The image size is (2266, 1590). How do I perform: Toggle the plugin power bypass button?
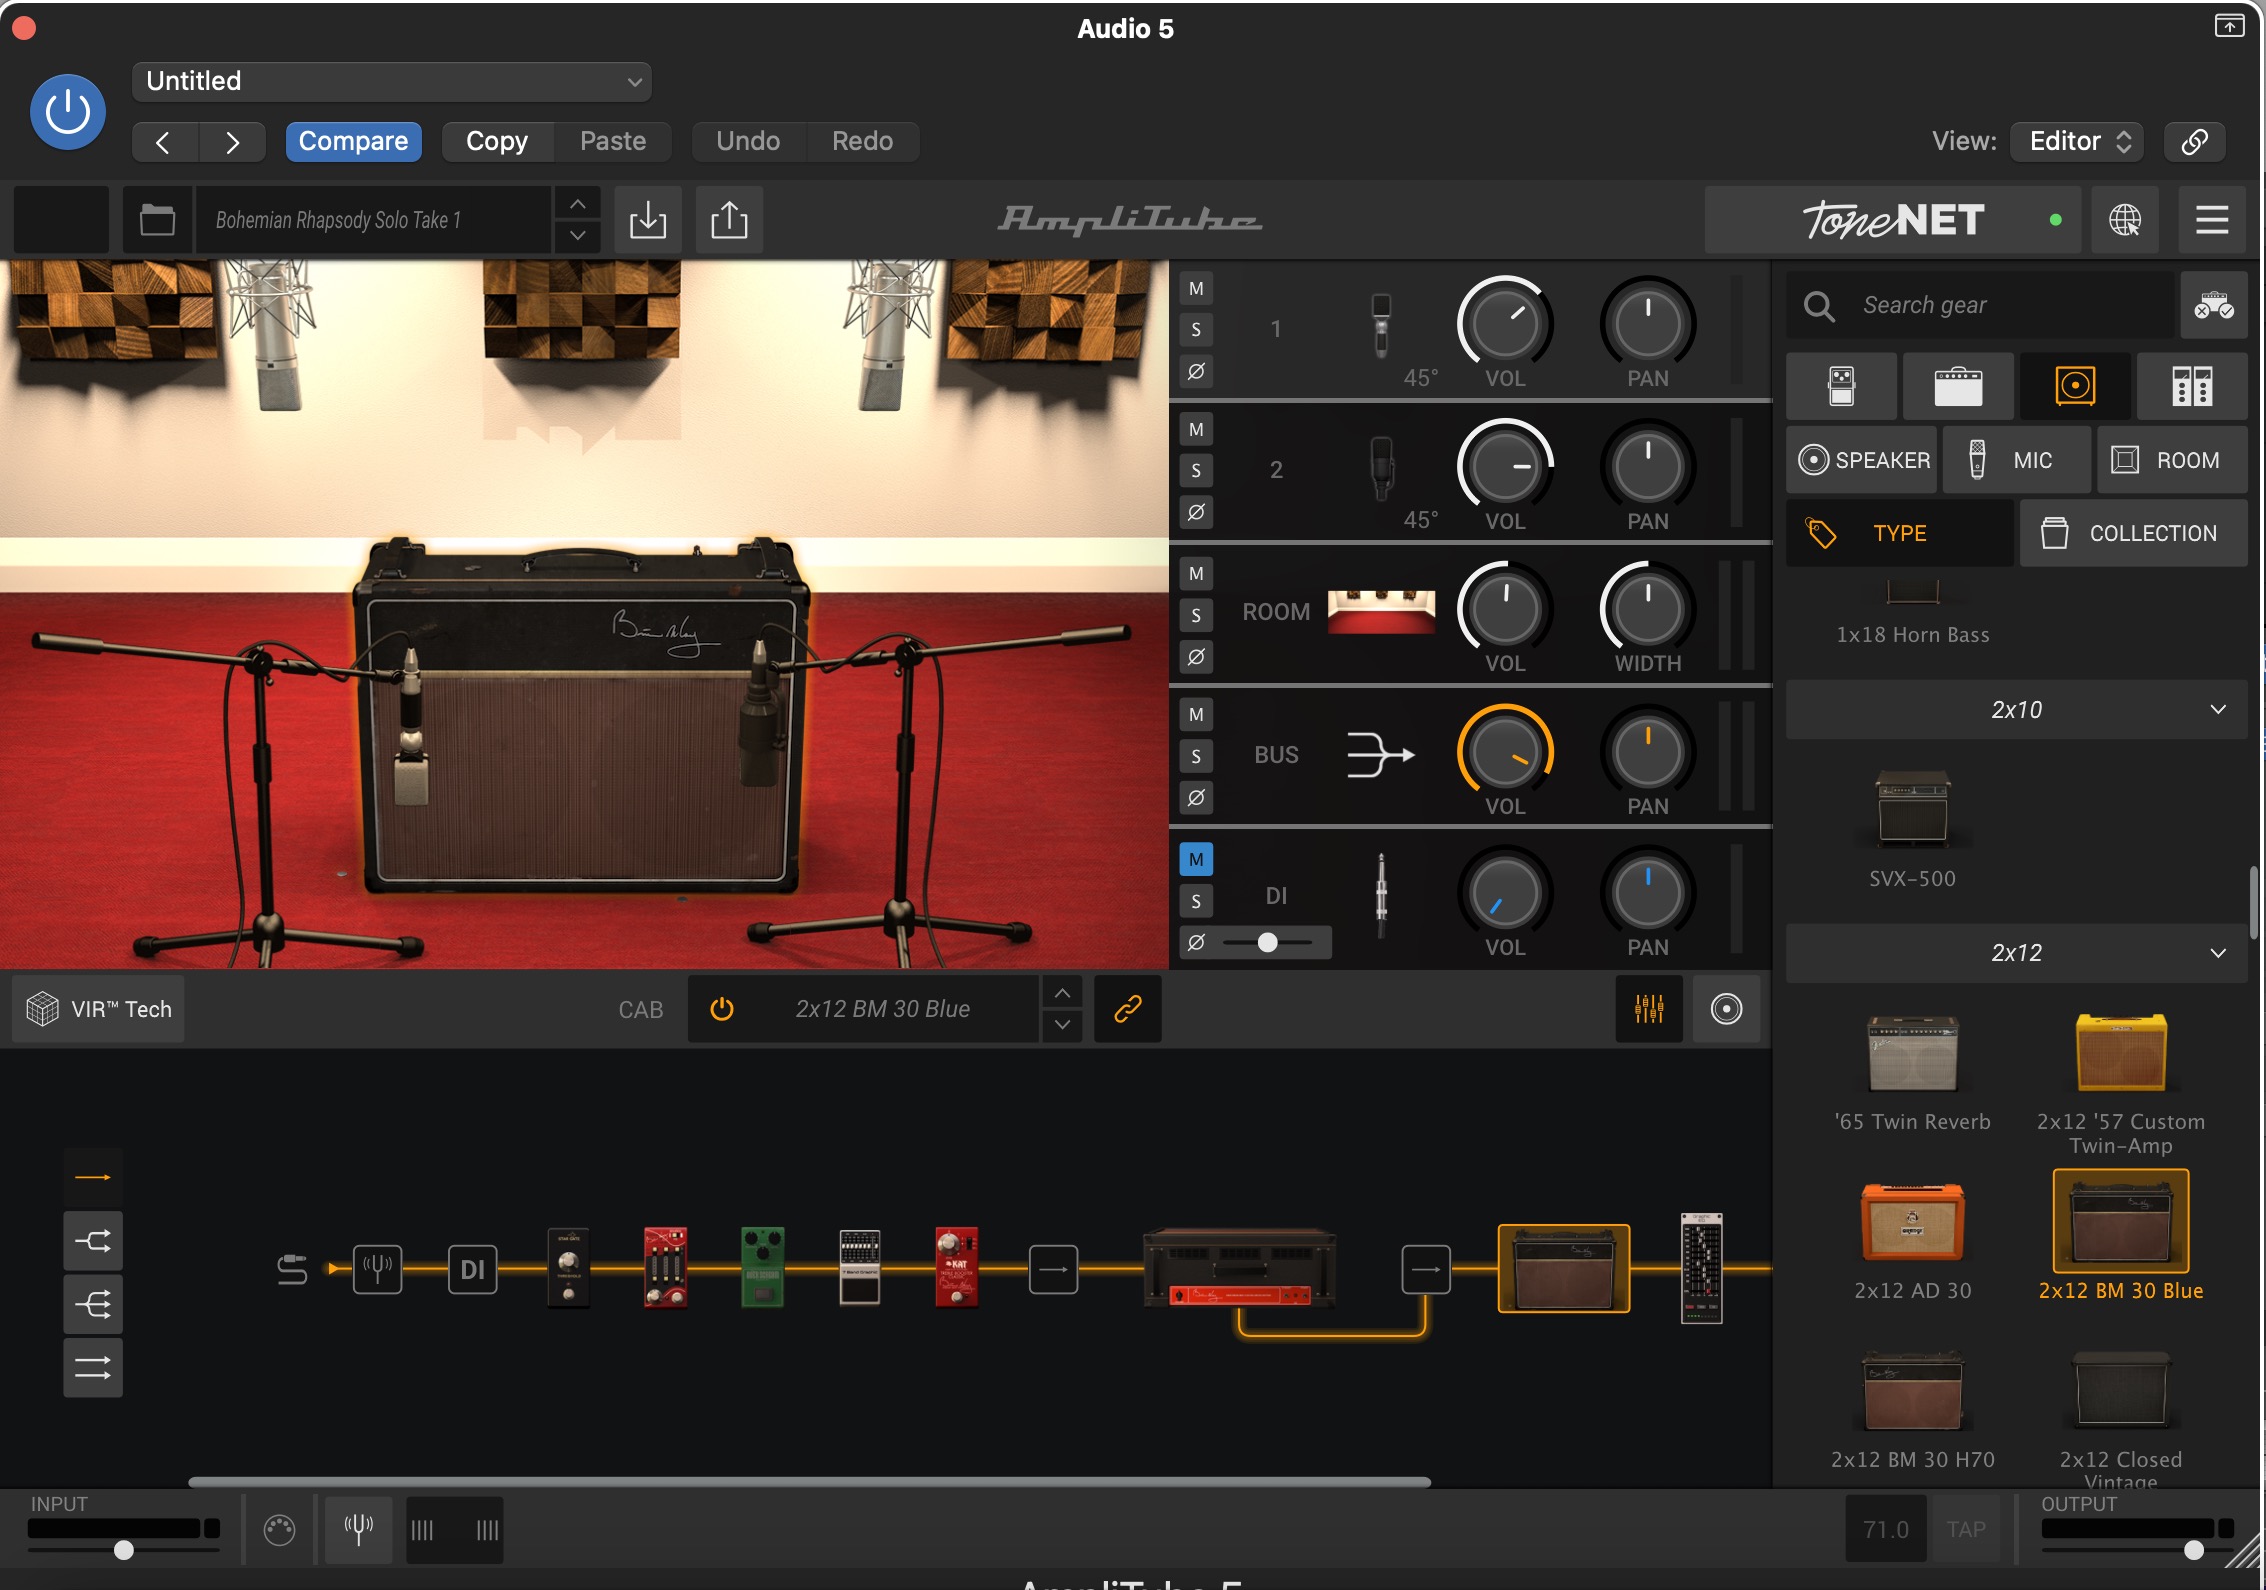pyautogui.click(x=68, y=112)
